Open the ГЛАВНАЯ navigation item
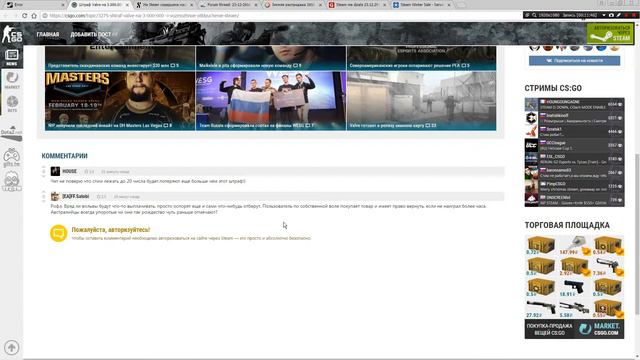Image resolution: width=640 pixels, height=360 pixels. pyautogui.click(x=48, y=34)
